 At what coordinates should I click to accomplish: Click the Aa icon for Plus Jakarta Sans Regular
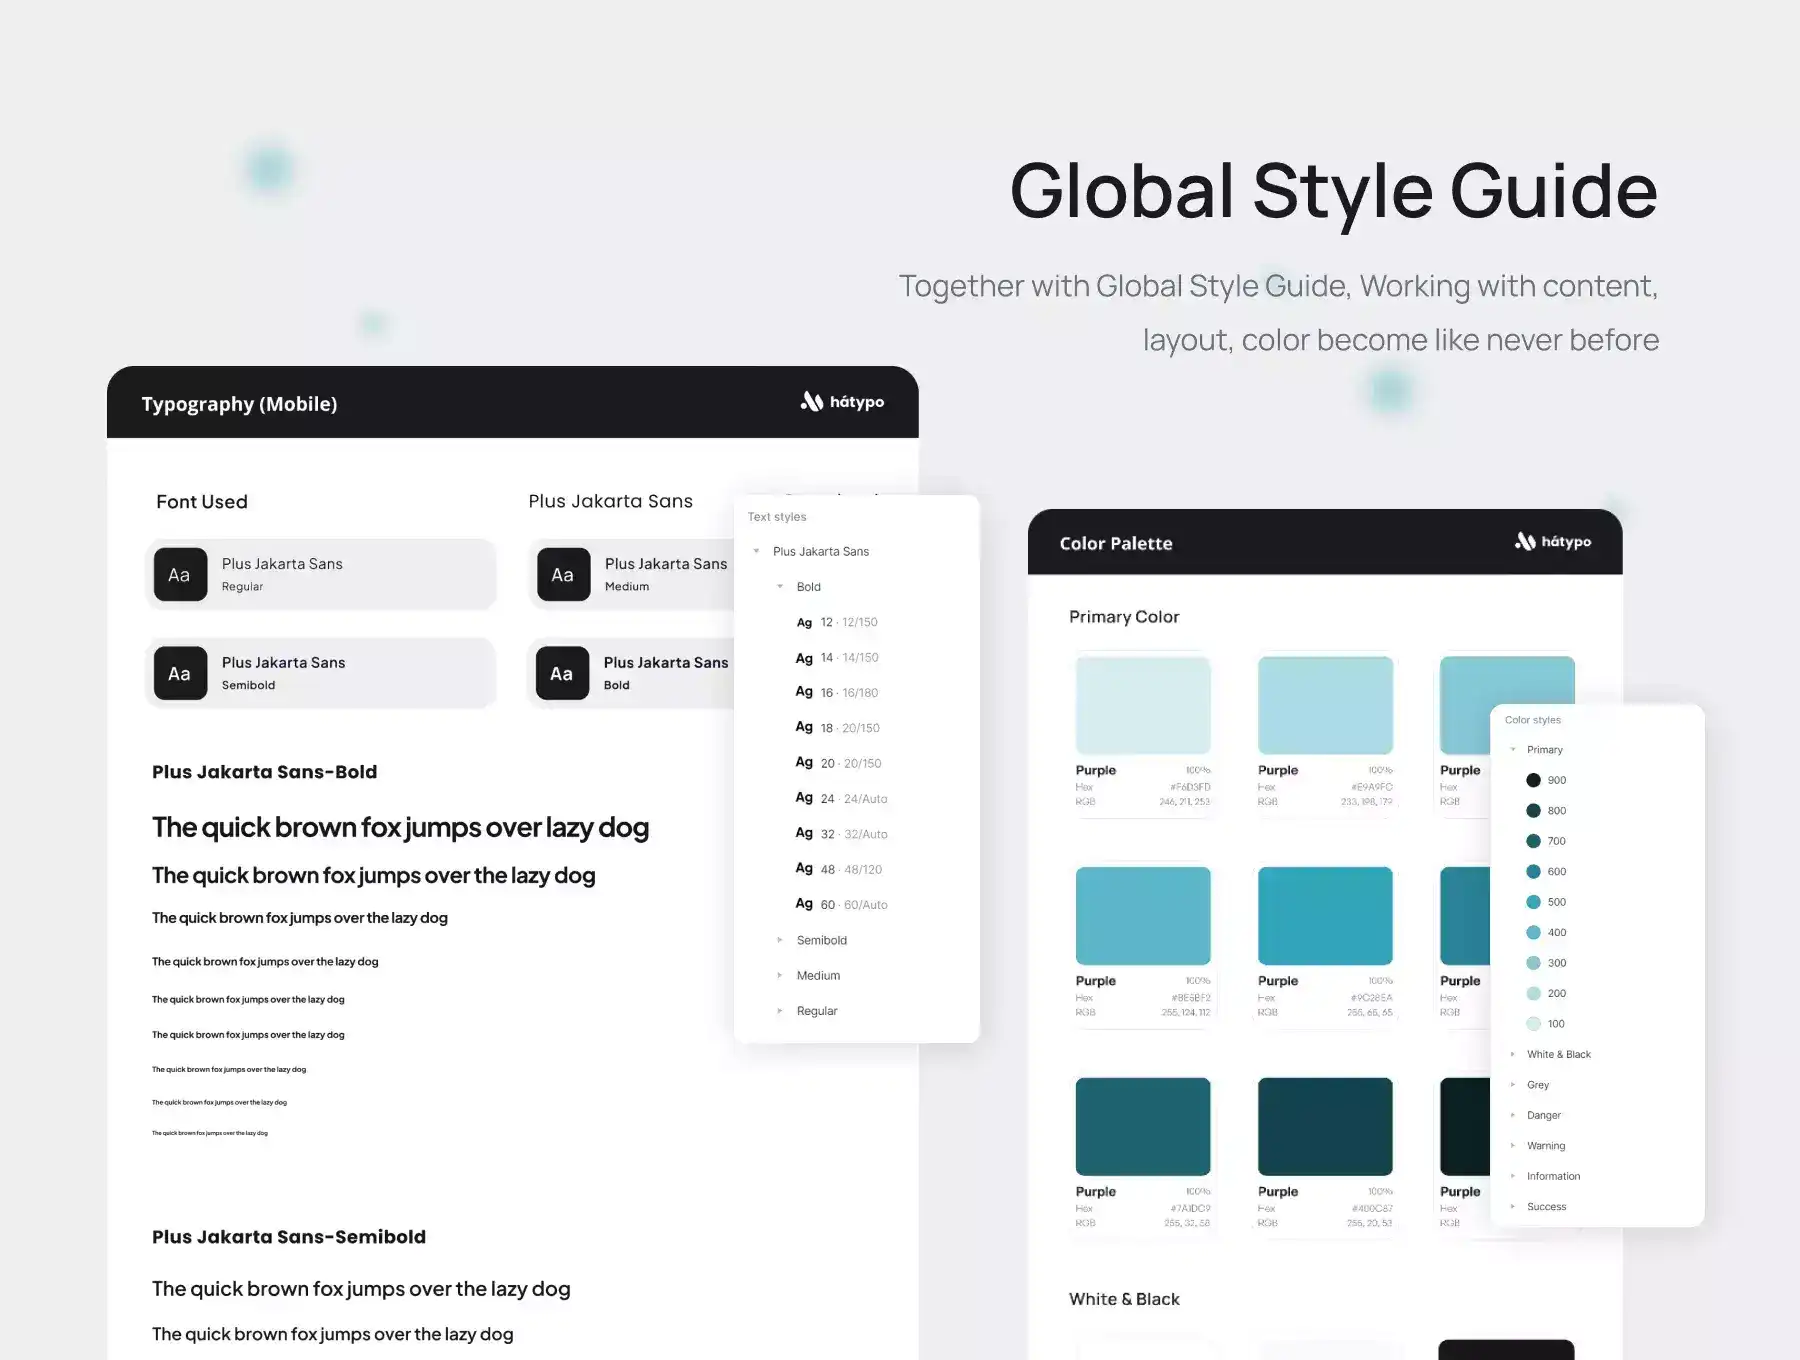coord(180,575)
